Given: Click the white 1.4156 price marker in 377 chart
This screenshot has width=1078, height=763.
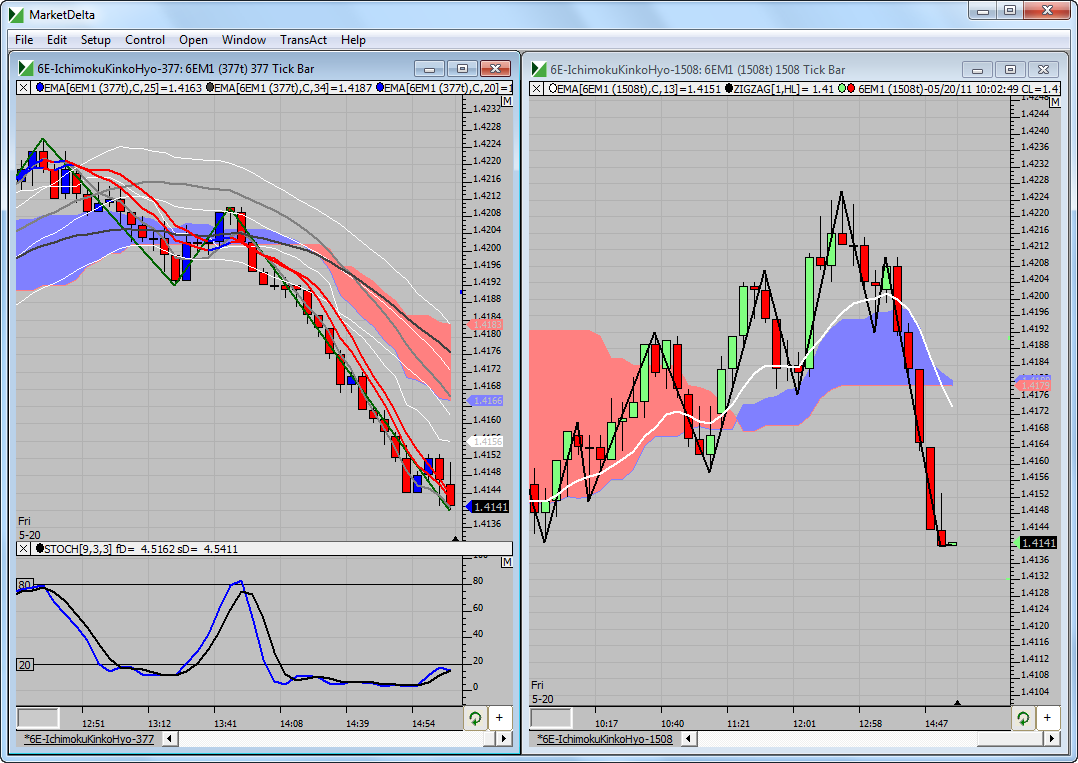Looking at the screenshot, I should point(486,441).
